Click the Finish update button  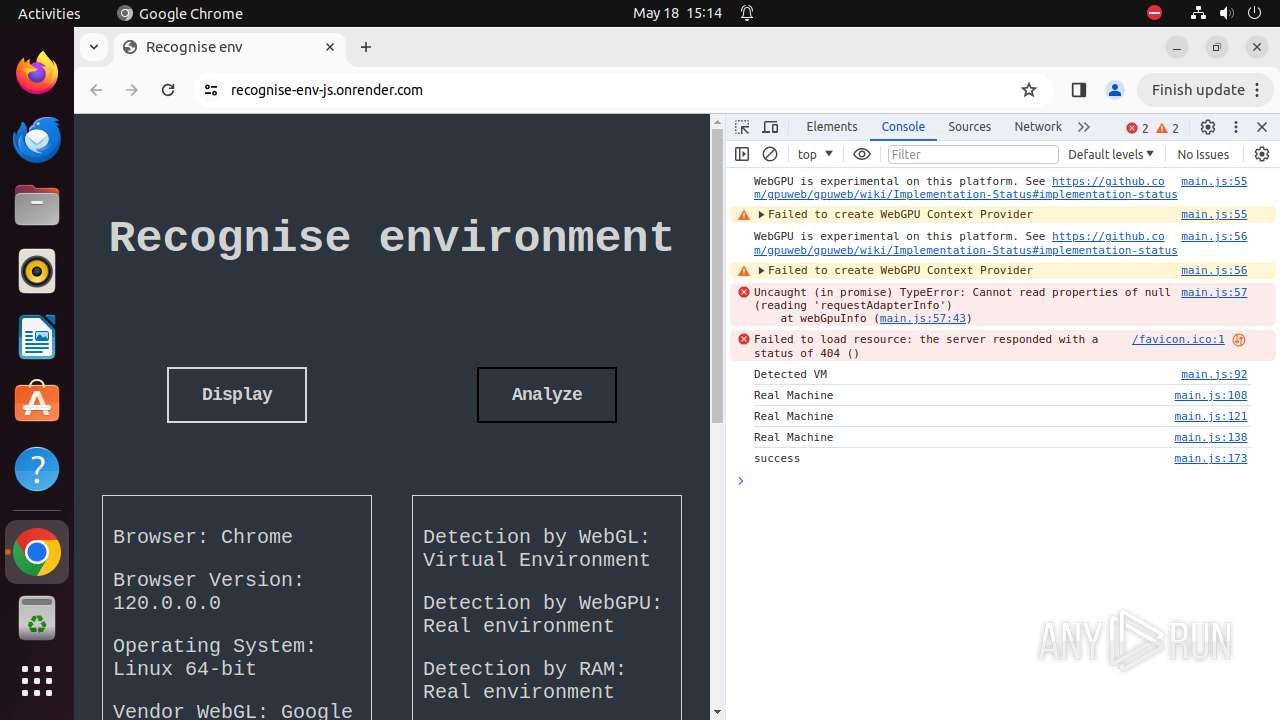coord(1206,90)
